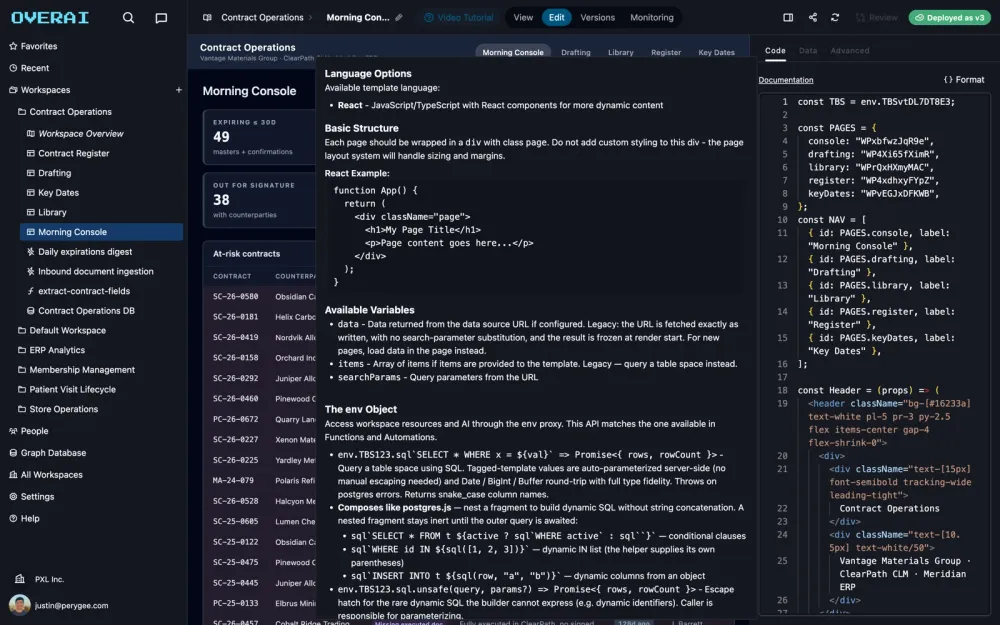The image size is (1000, 625).
Task: Click the edit pencil next to Morning Con...
Action: pyautogui.click(x=399, y=18)
